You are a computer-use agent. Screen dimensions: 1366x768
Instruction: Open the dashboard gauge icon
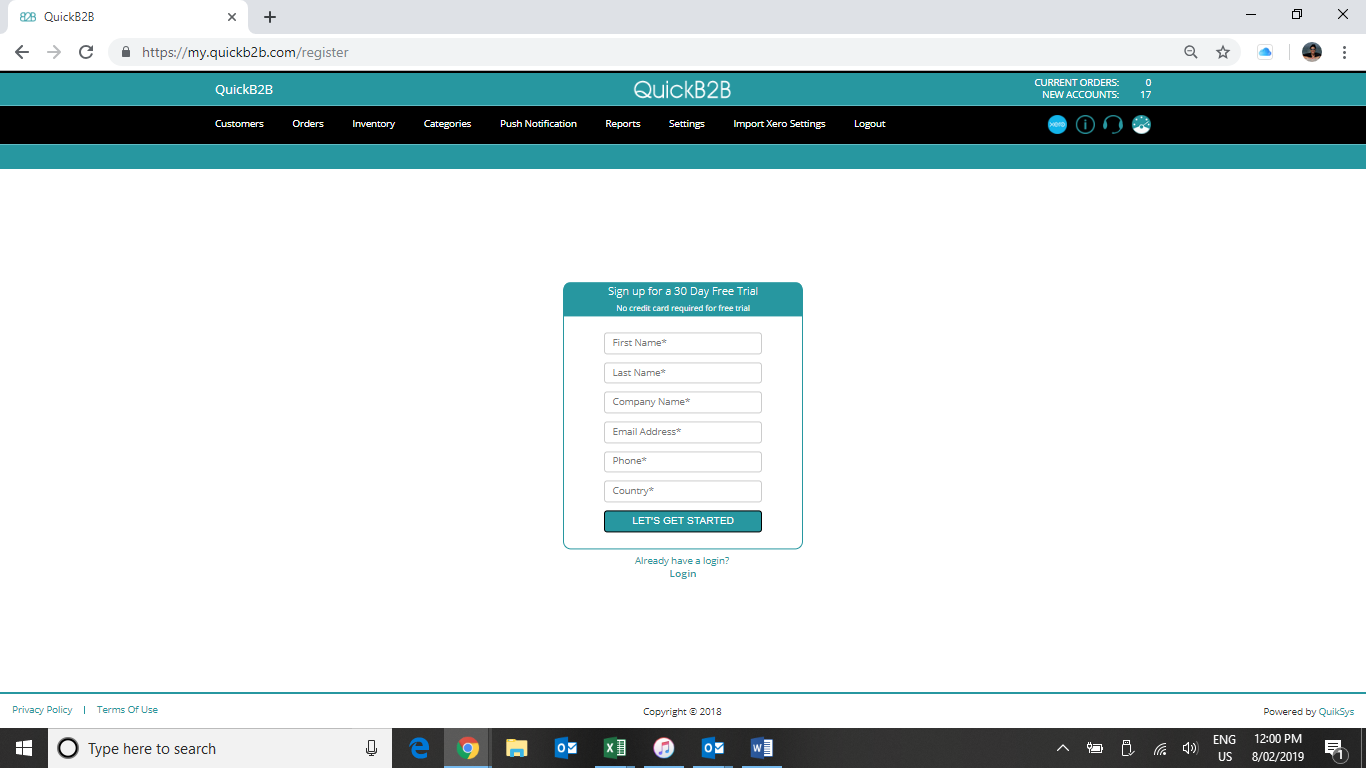click(1141, 125)
